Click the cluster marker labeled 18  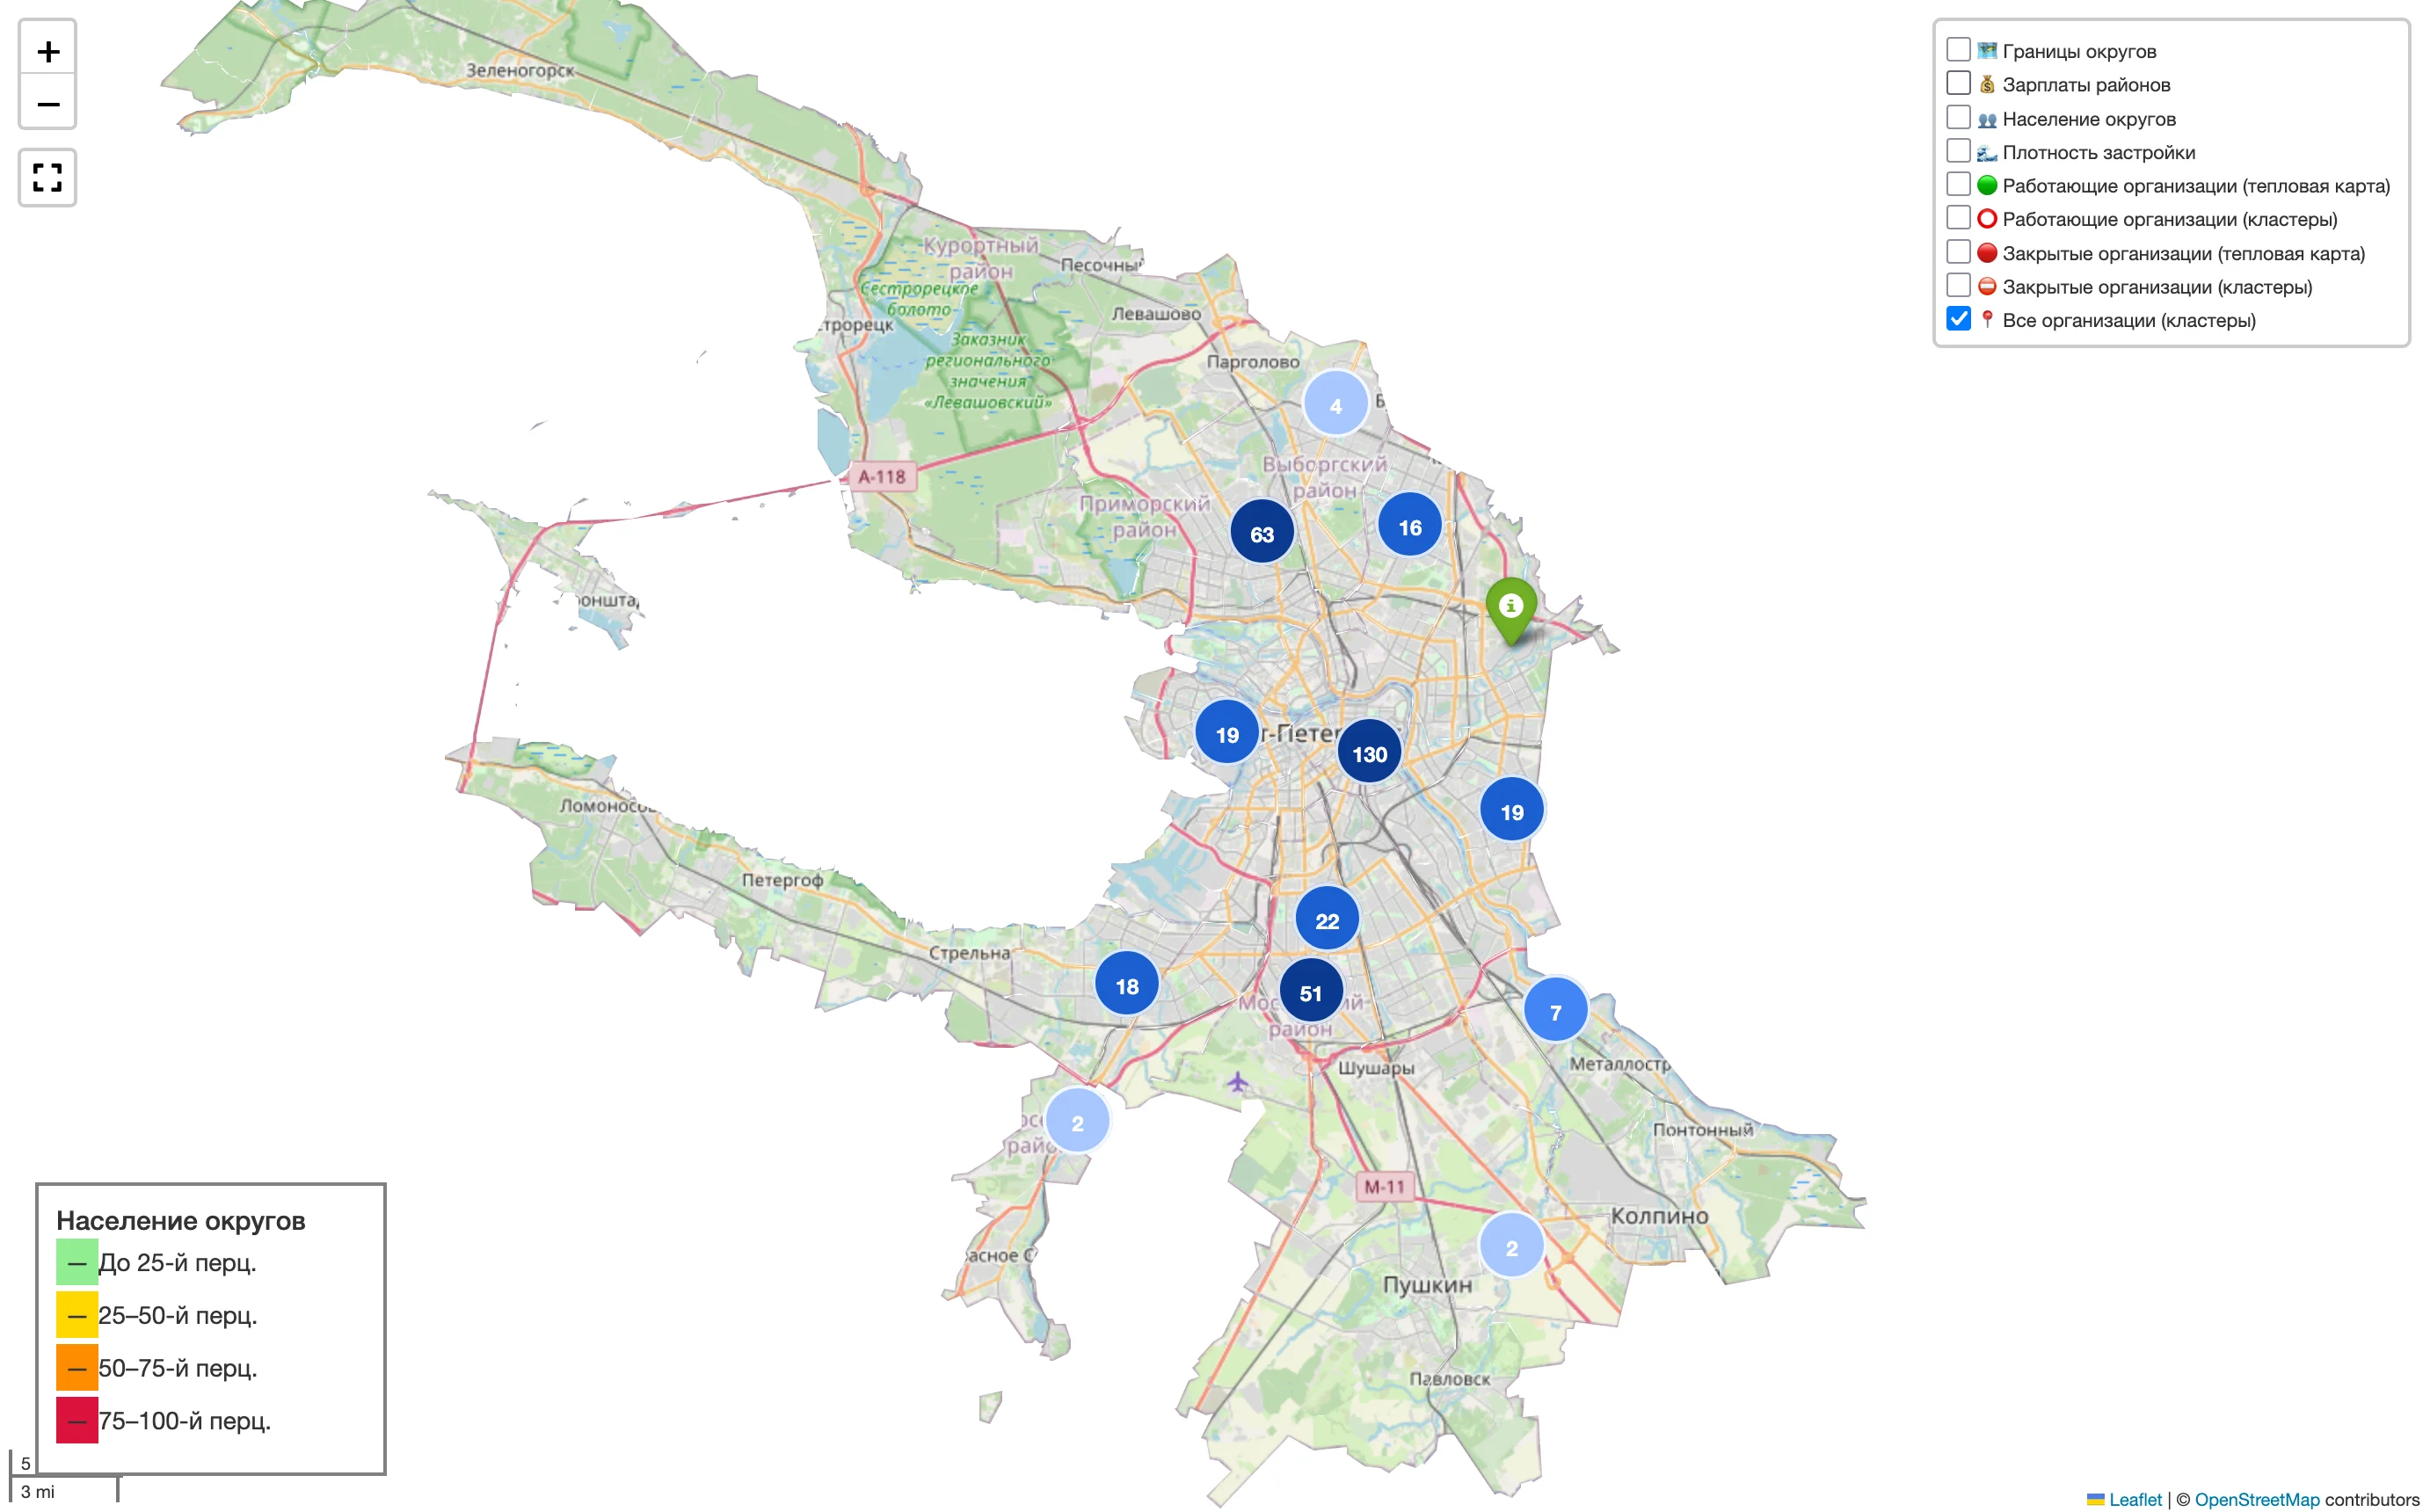[x=1127, y=986]
